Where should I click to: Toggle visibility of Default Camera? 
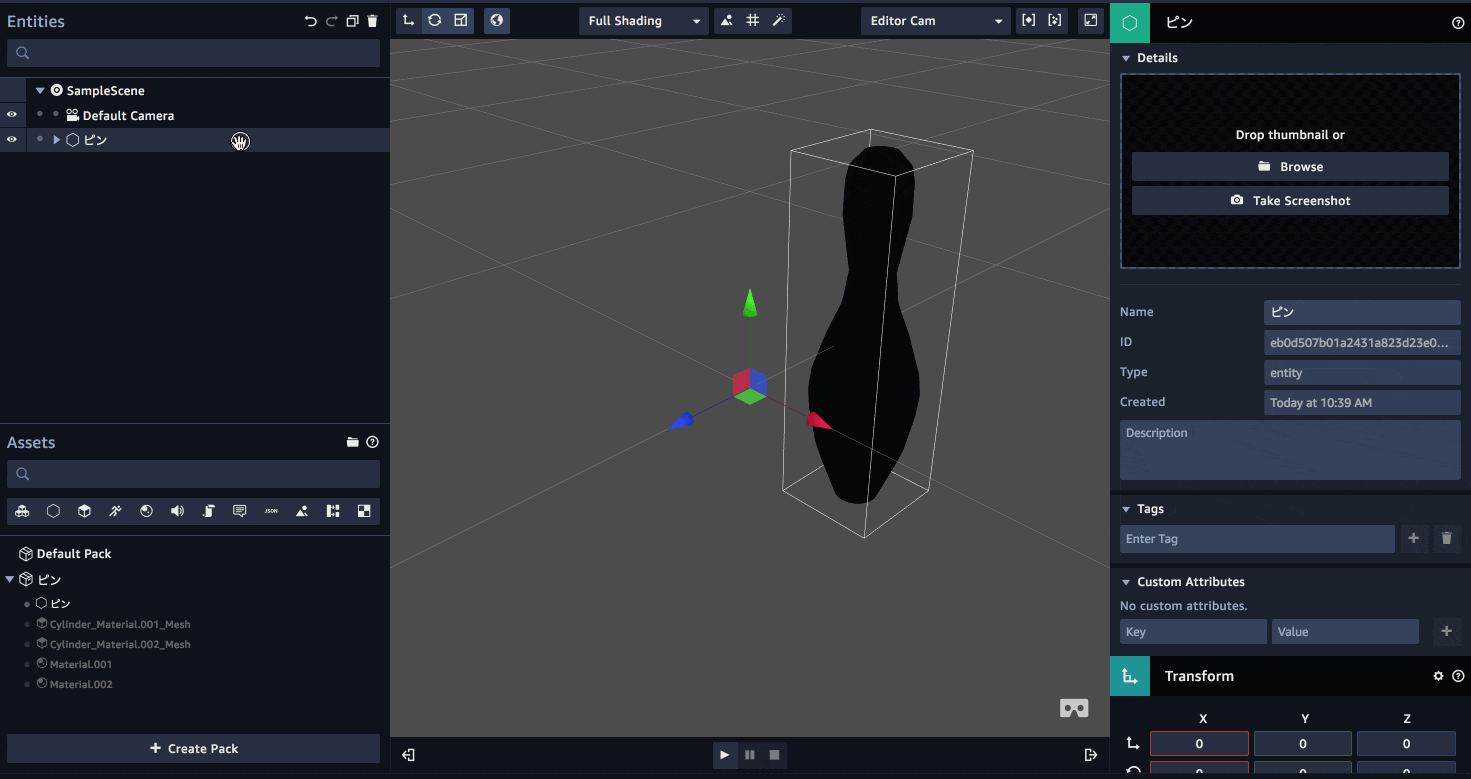click(12, 115)
